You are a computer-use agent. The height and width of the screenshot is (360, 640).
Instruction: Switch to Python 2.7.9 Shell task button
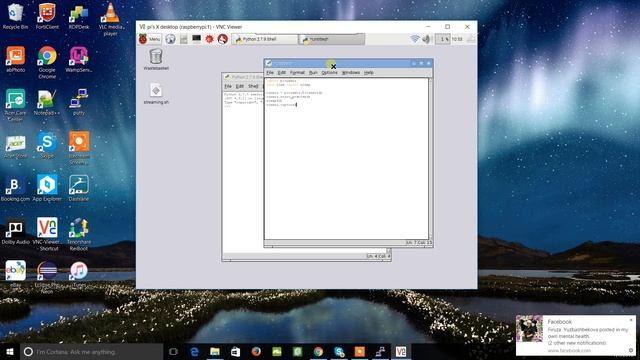coord(265,39)
